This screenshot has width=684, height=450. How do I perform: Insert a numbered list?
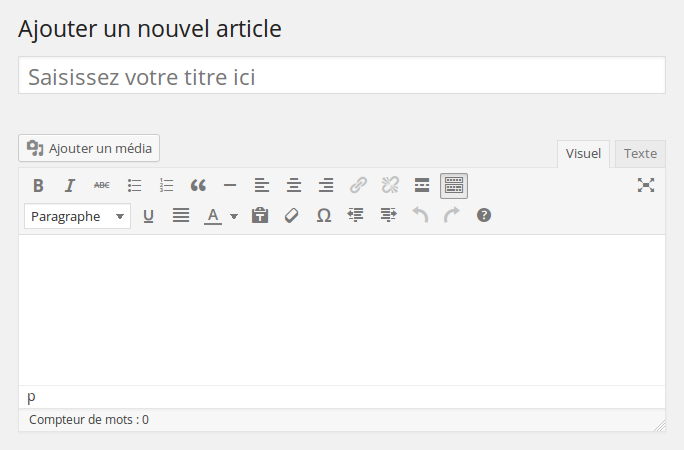[x=166, y=186]
